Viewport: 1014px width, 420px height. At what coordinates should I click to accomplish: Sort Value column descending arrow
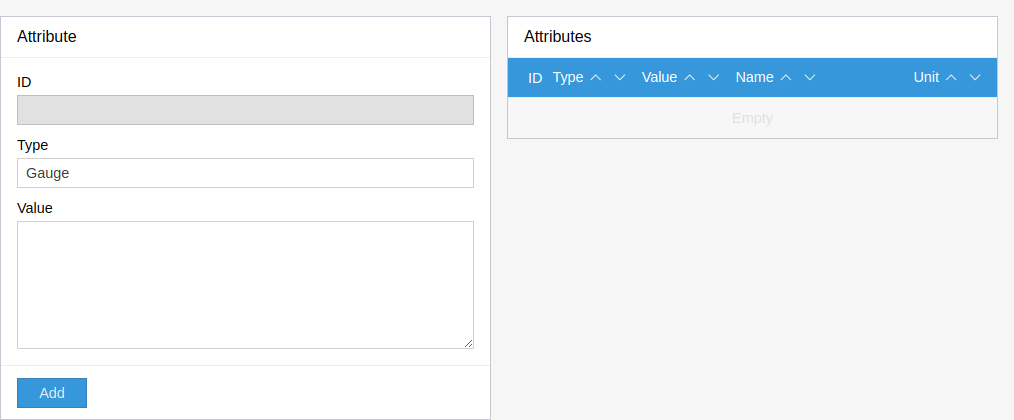coord(714,77)
